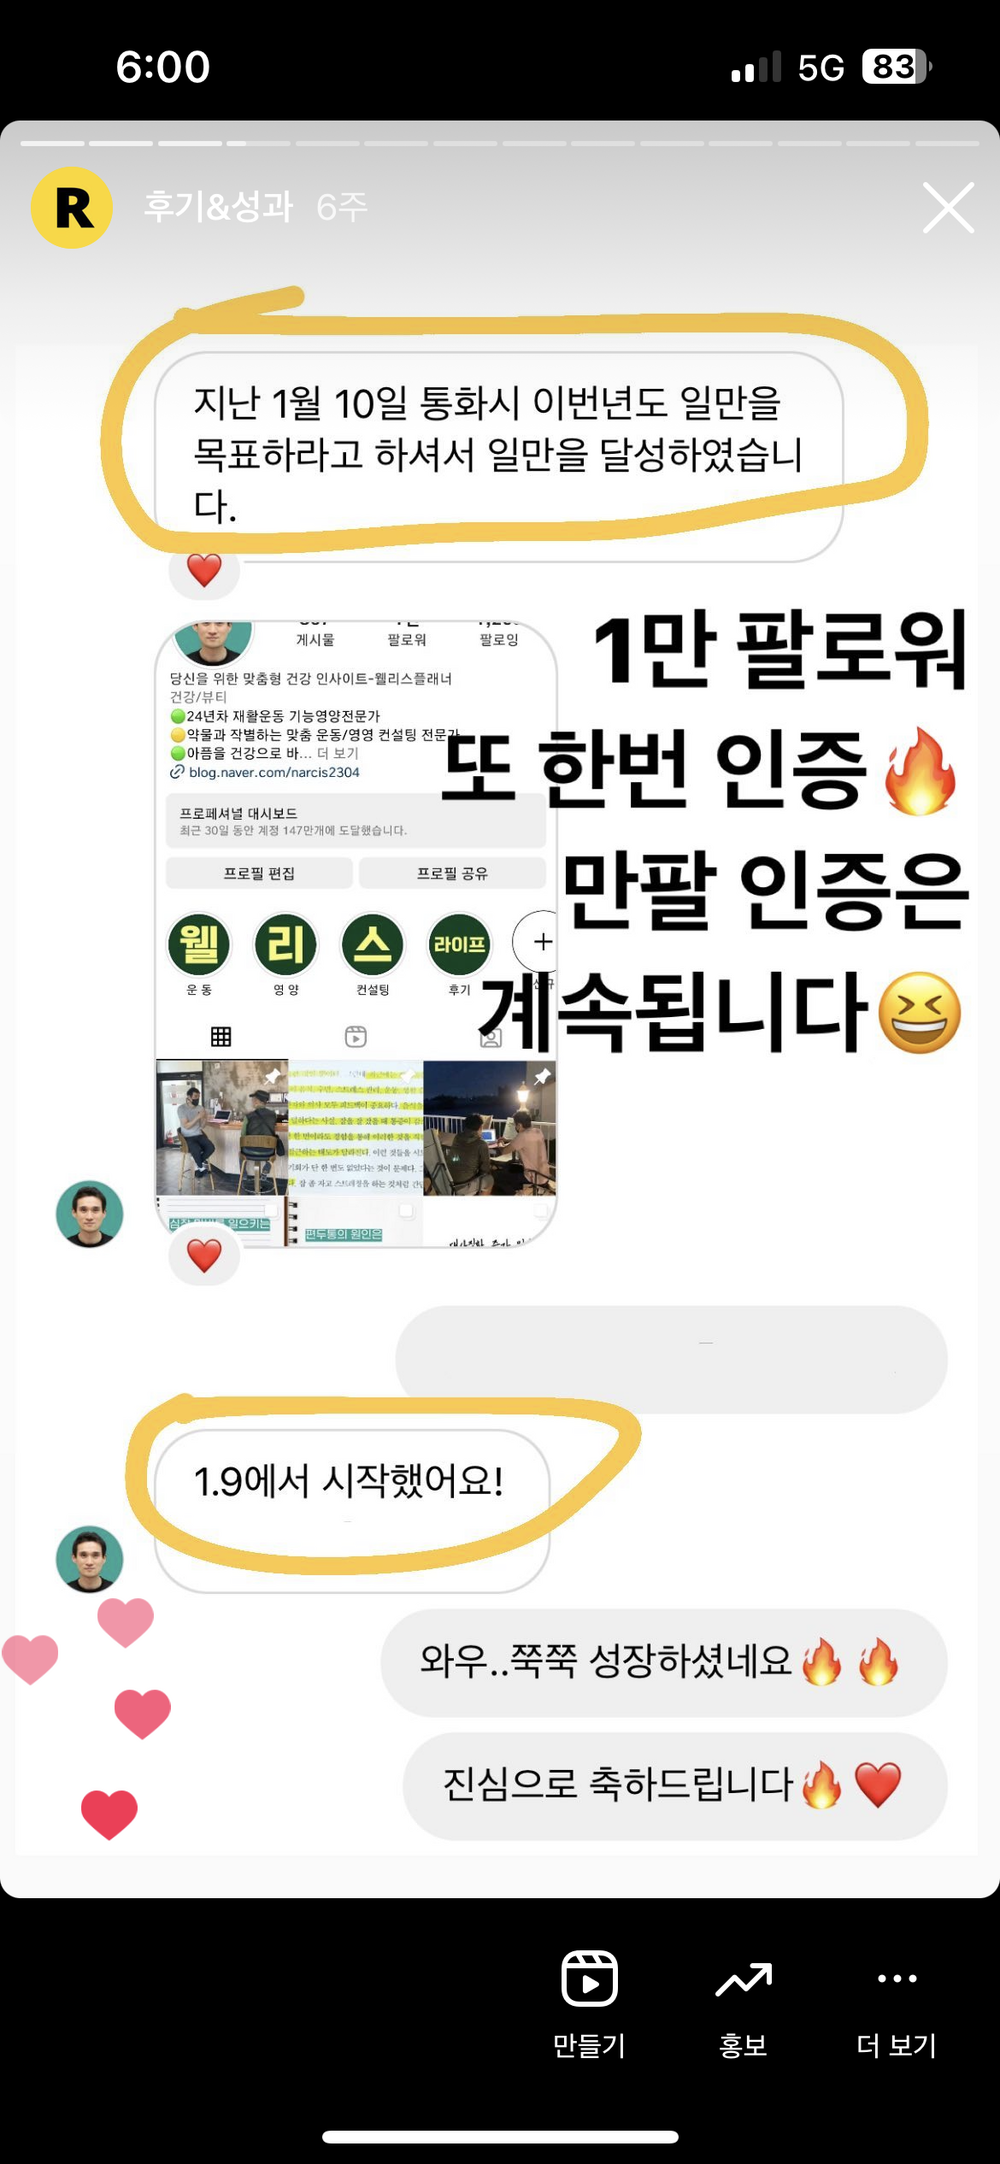Open the 프로페셔널 대시보드 panel
This screenshot has width=1000, height=2164.
[356, 821]
